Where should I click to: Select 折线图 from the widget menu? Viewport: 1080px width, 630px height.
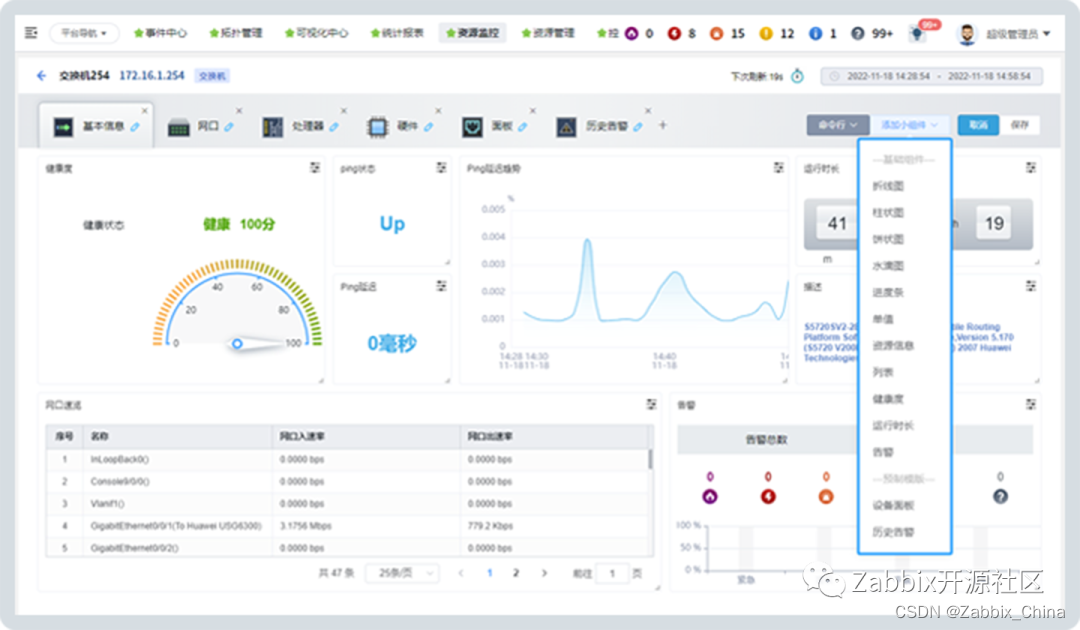pos(888,186)
